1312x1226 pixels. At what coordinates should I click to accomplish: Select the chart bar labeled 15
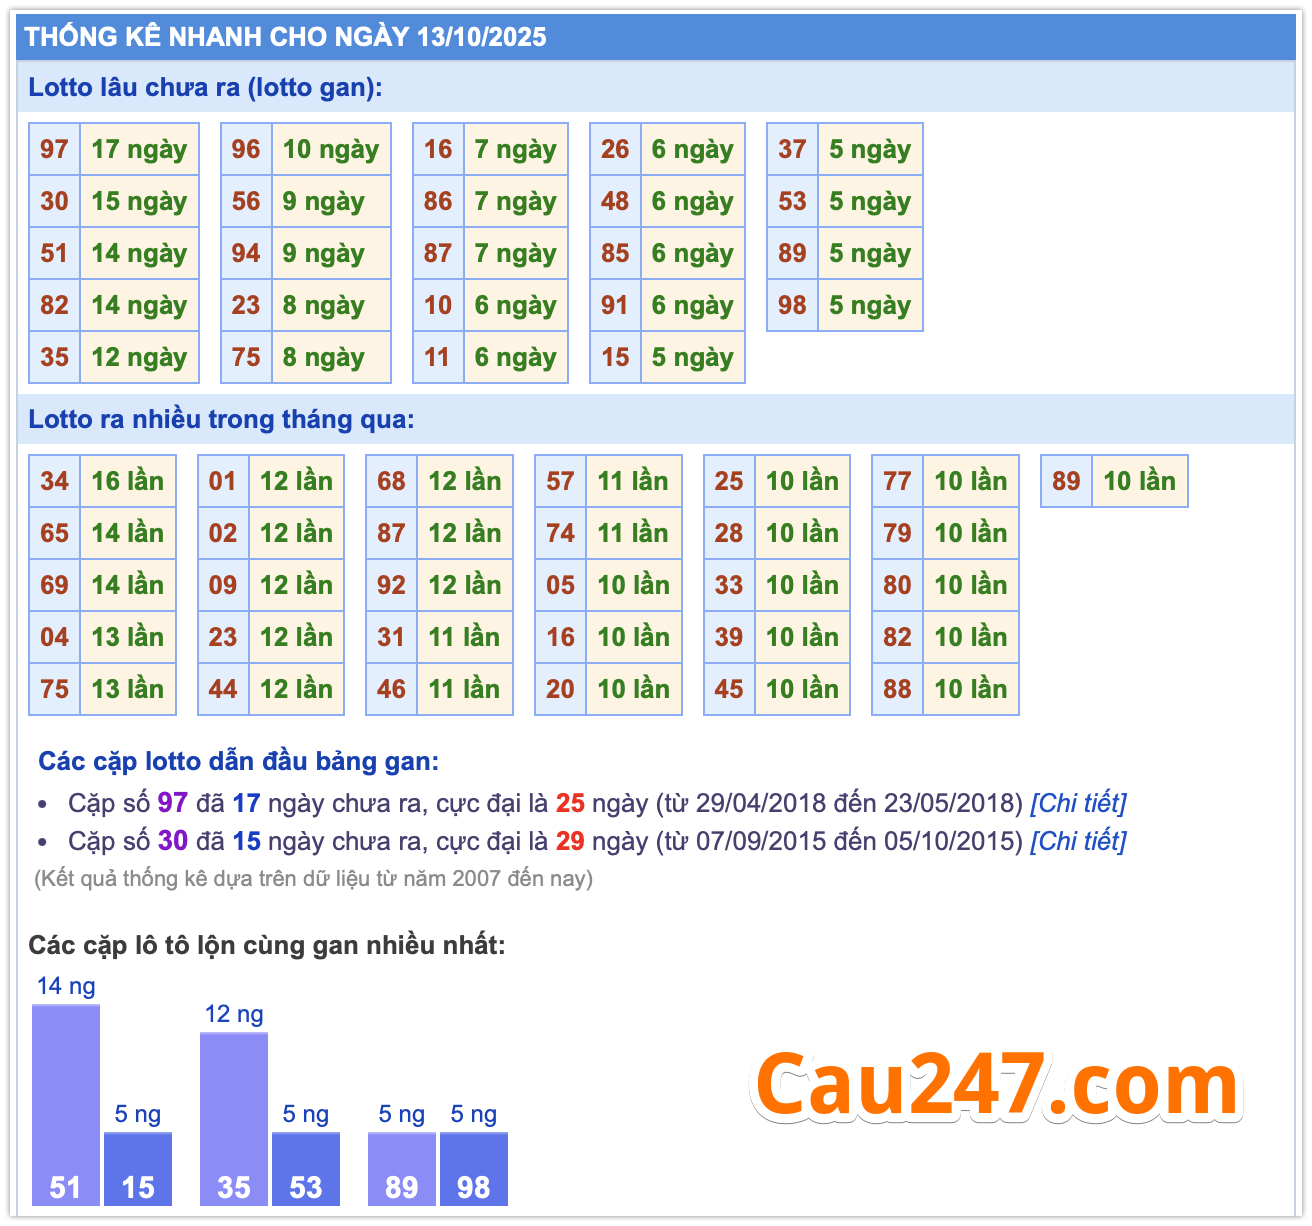138,1168
